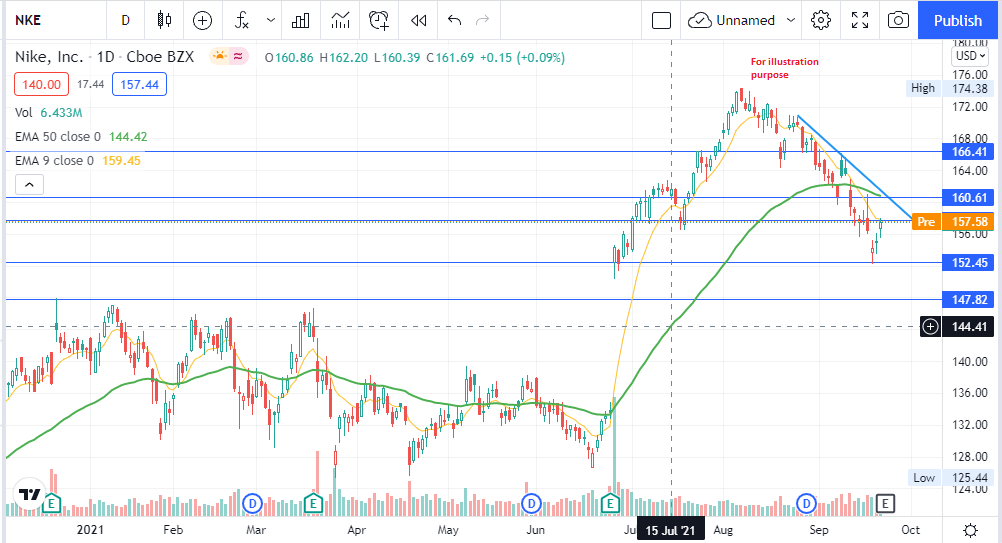Create an alert with the alarm clock icon
This screenshot has width=1002, height=543.
(x=379, y=20)
